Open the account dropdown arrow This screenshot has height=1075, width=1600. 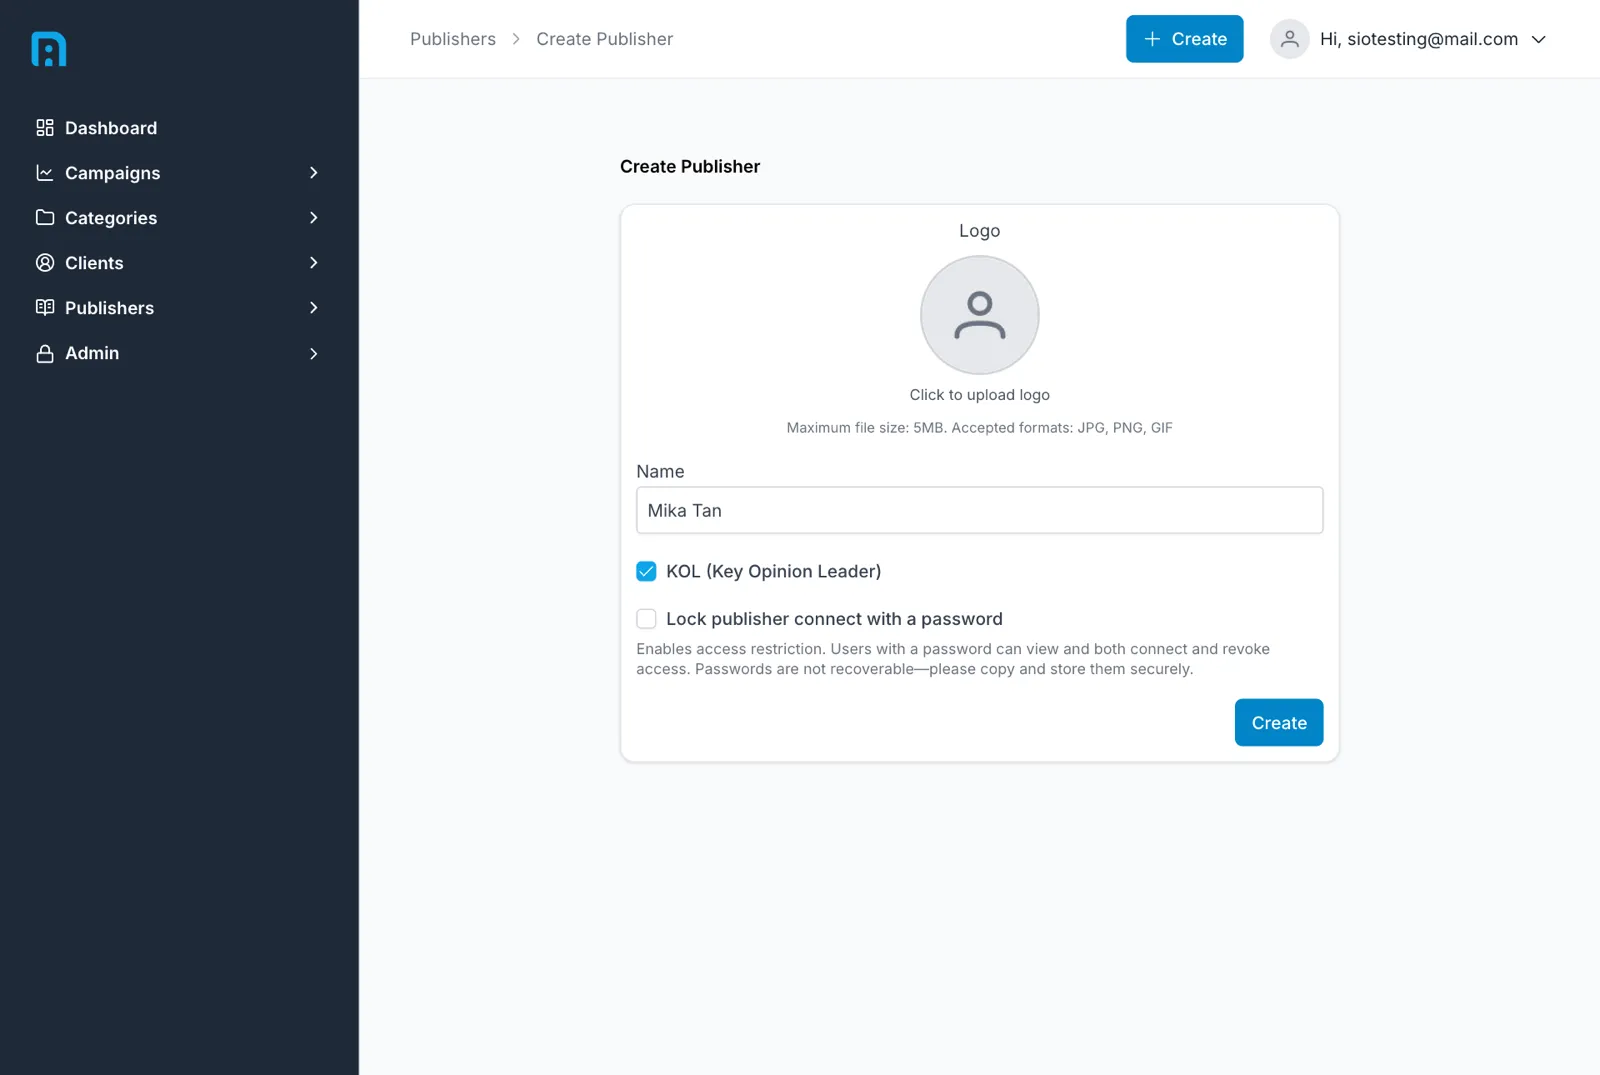click(1539, 39)
